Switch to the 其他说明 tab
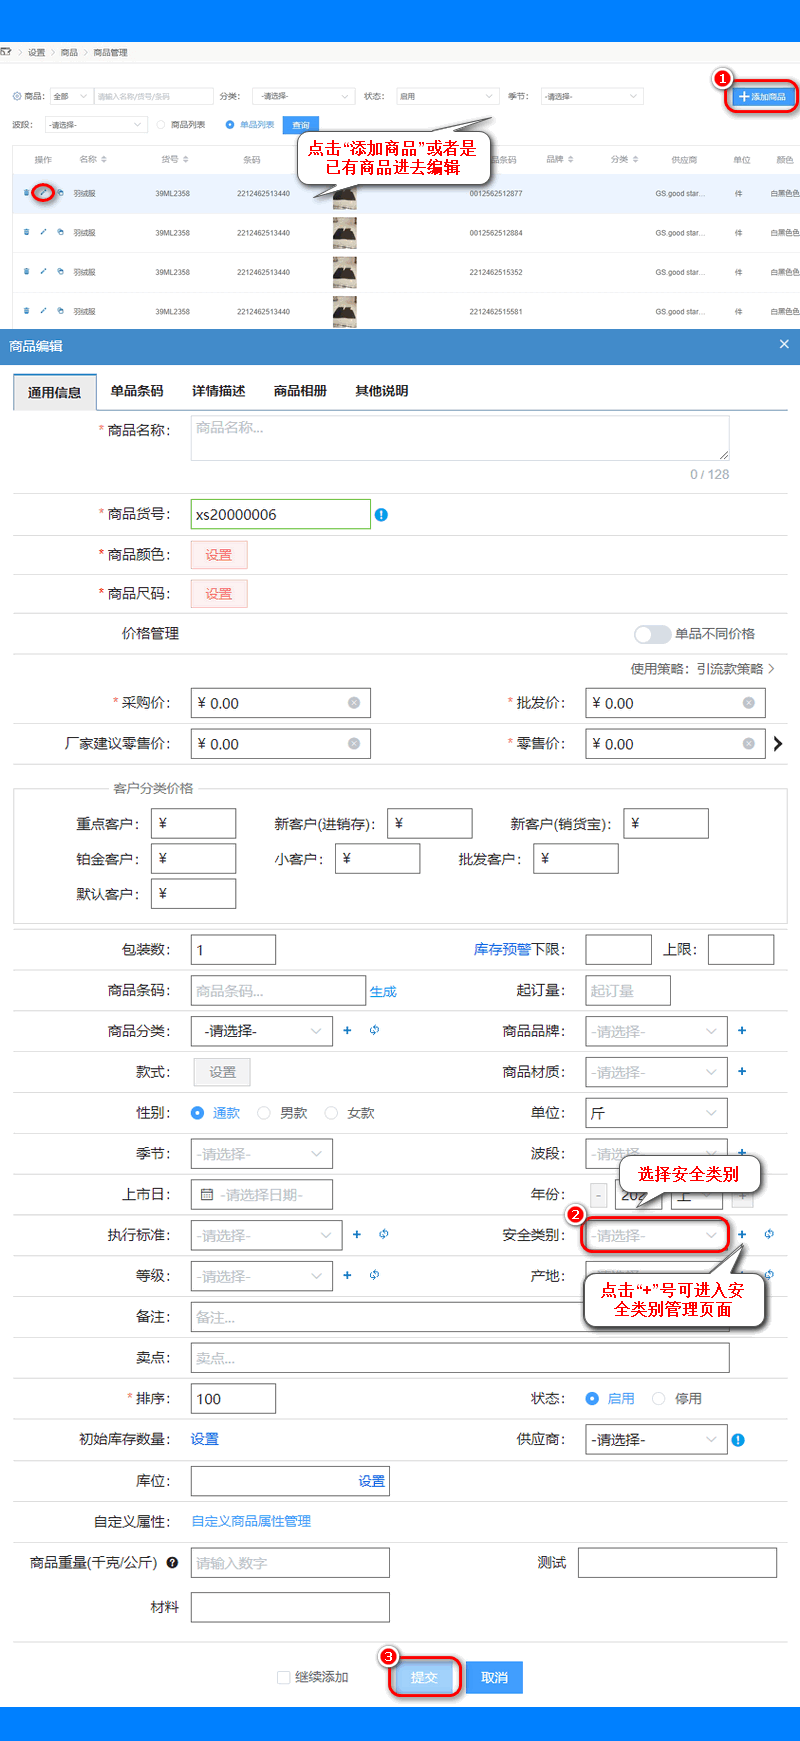 click(381, 391)
